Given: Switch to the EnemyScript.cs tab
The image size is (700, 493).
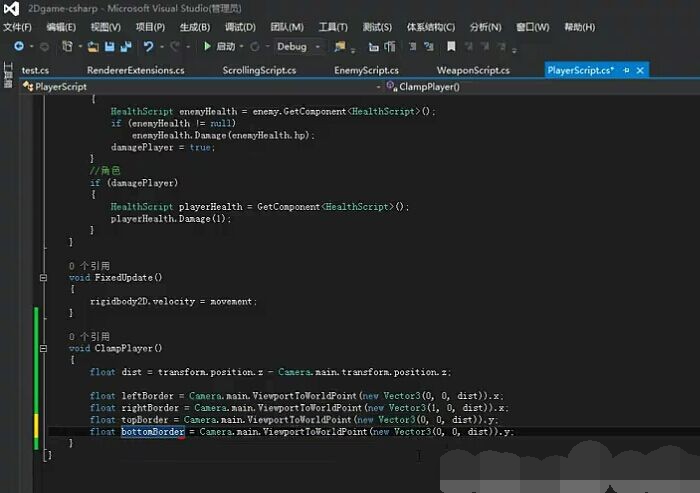Looking at the screenshot, I should click(x=366, y=70).
